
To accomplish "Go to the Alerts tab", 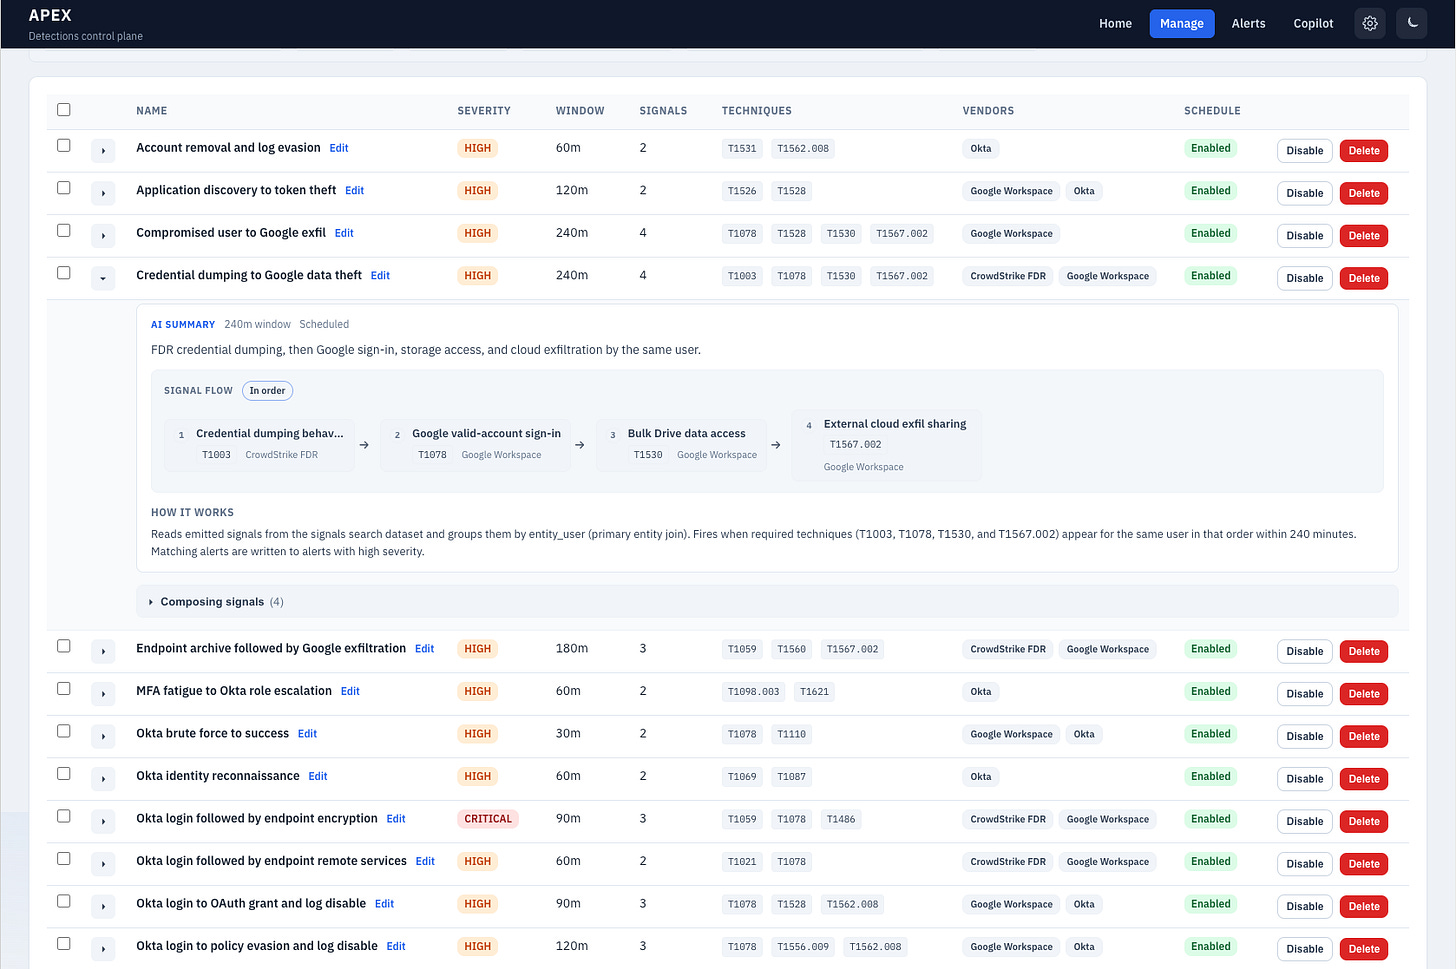I will (1248, 23).
